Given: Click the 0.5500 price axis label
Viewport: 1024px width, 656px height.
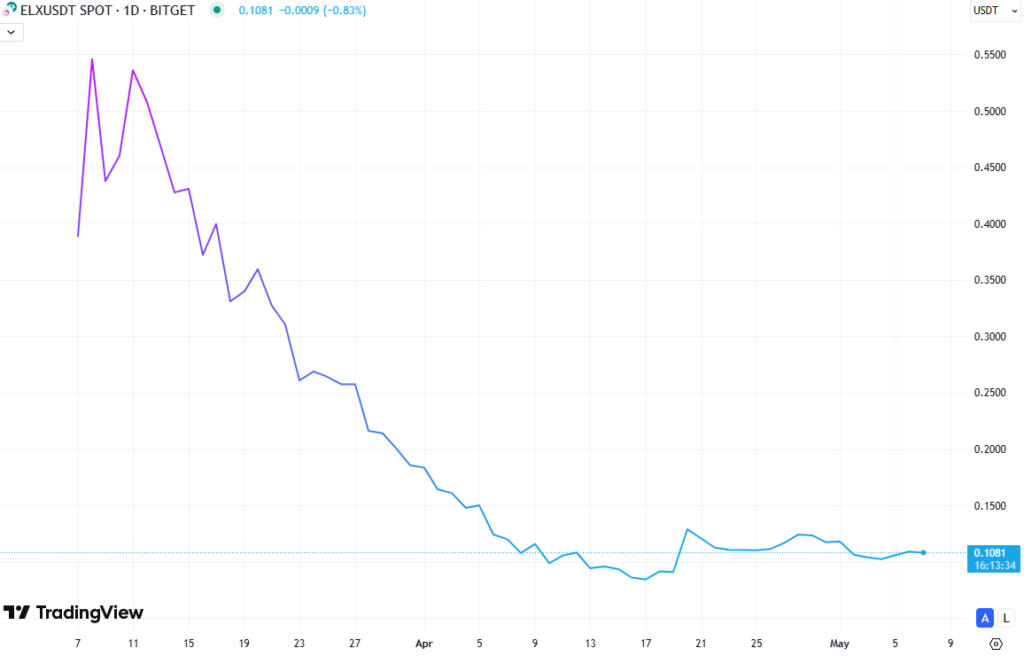Looking at the screenshot, I should (989, 55).
